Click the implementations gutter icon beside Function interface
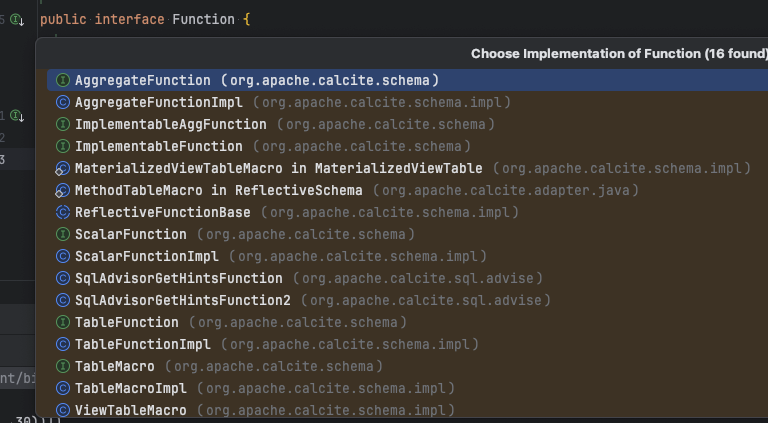 tap(16, 19)
